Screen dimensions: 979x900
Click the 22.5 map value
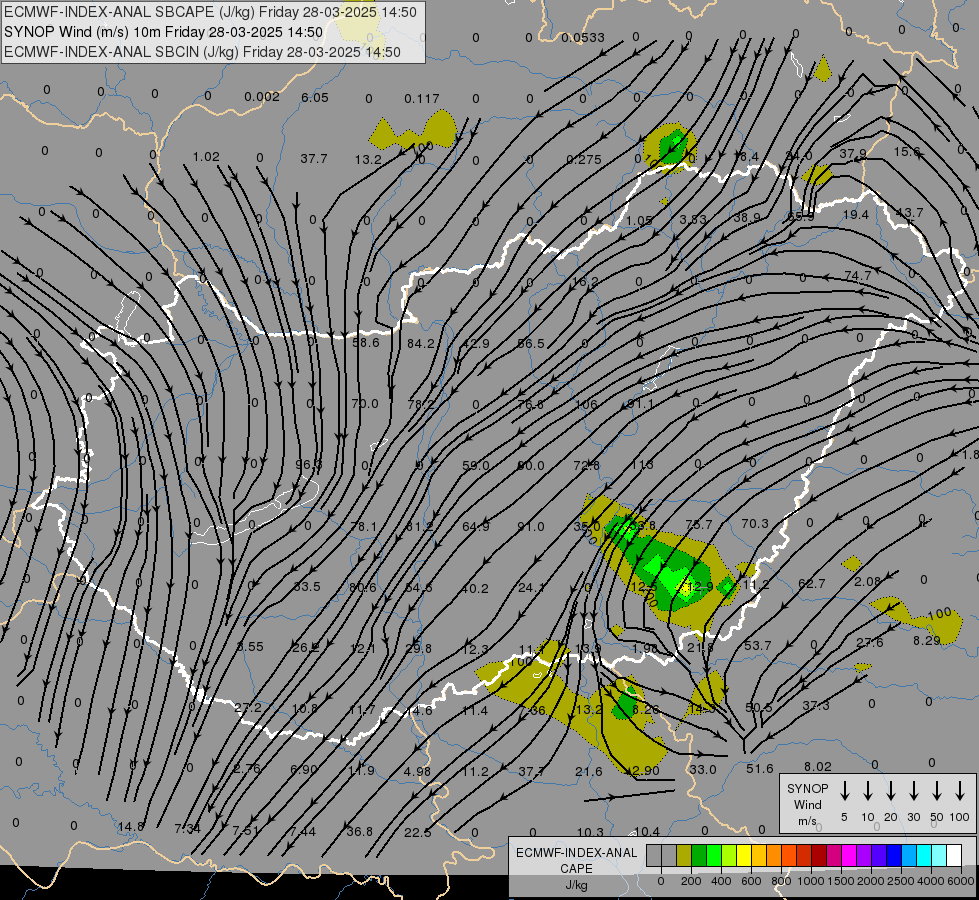(417, 833)
